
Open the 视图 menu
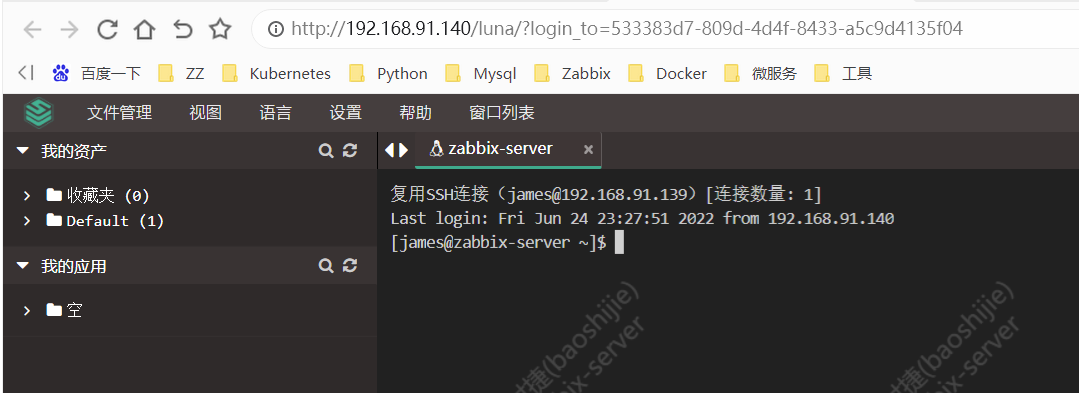coord(206,113)
